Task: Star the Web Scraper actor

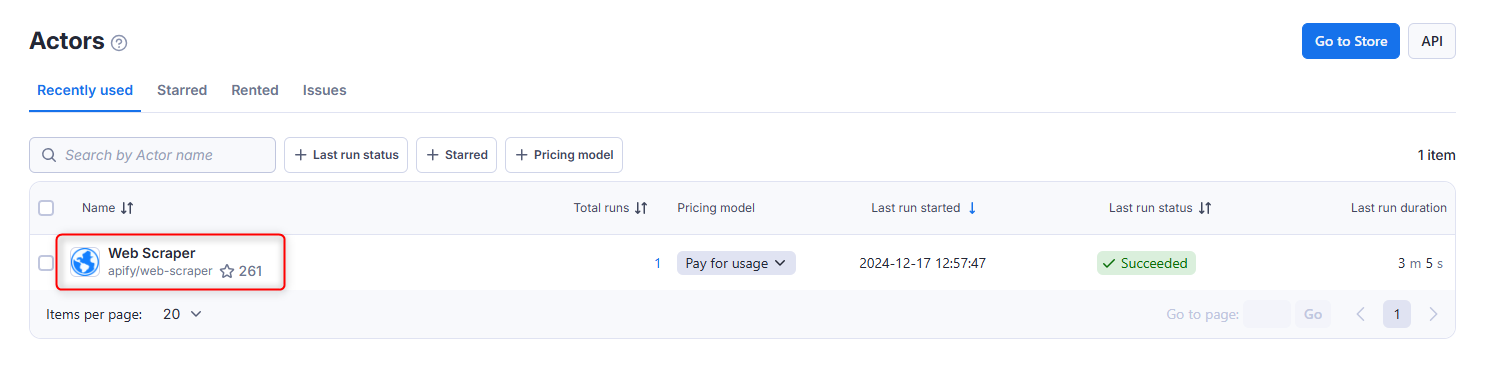Action: [227, 271]
